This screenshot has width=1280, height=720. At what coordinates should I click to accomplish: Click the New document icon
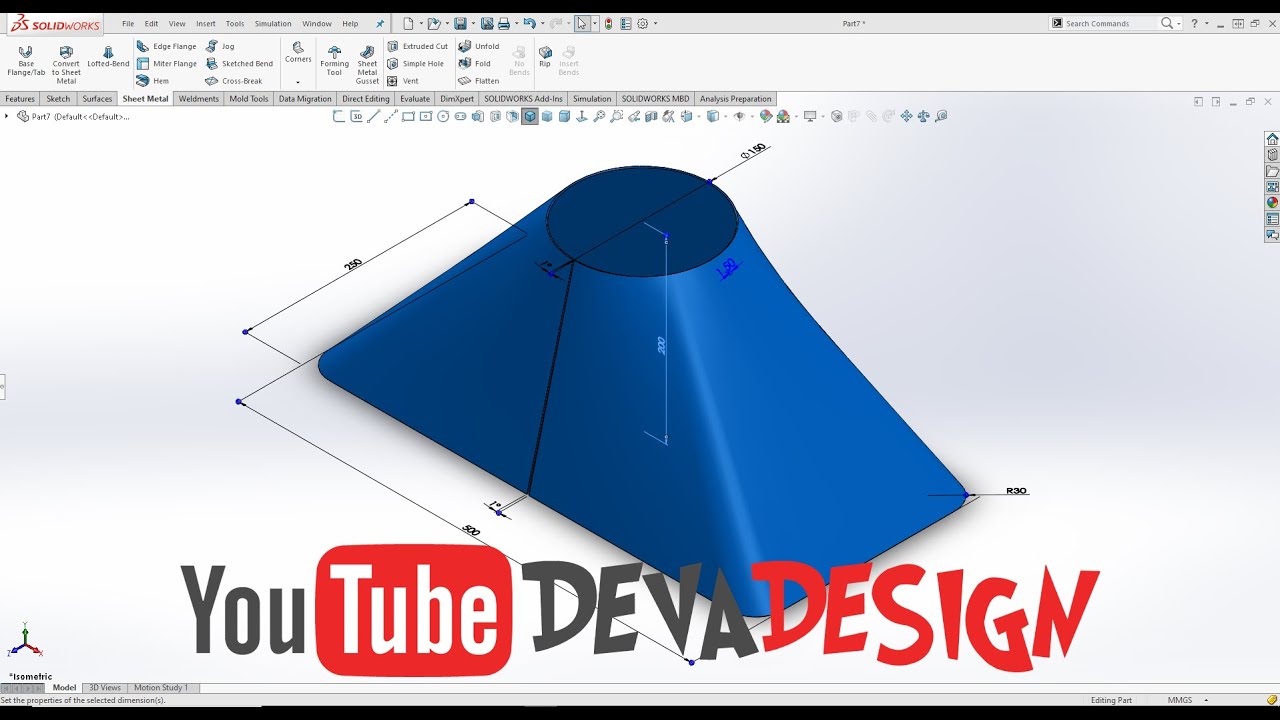[408, 23]
